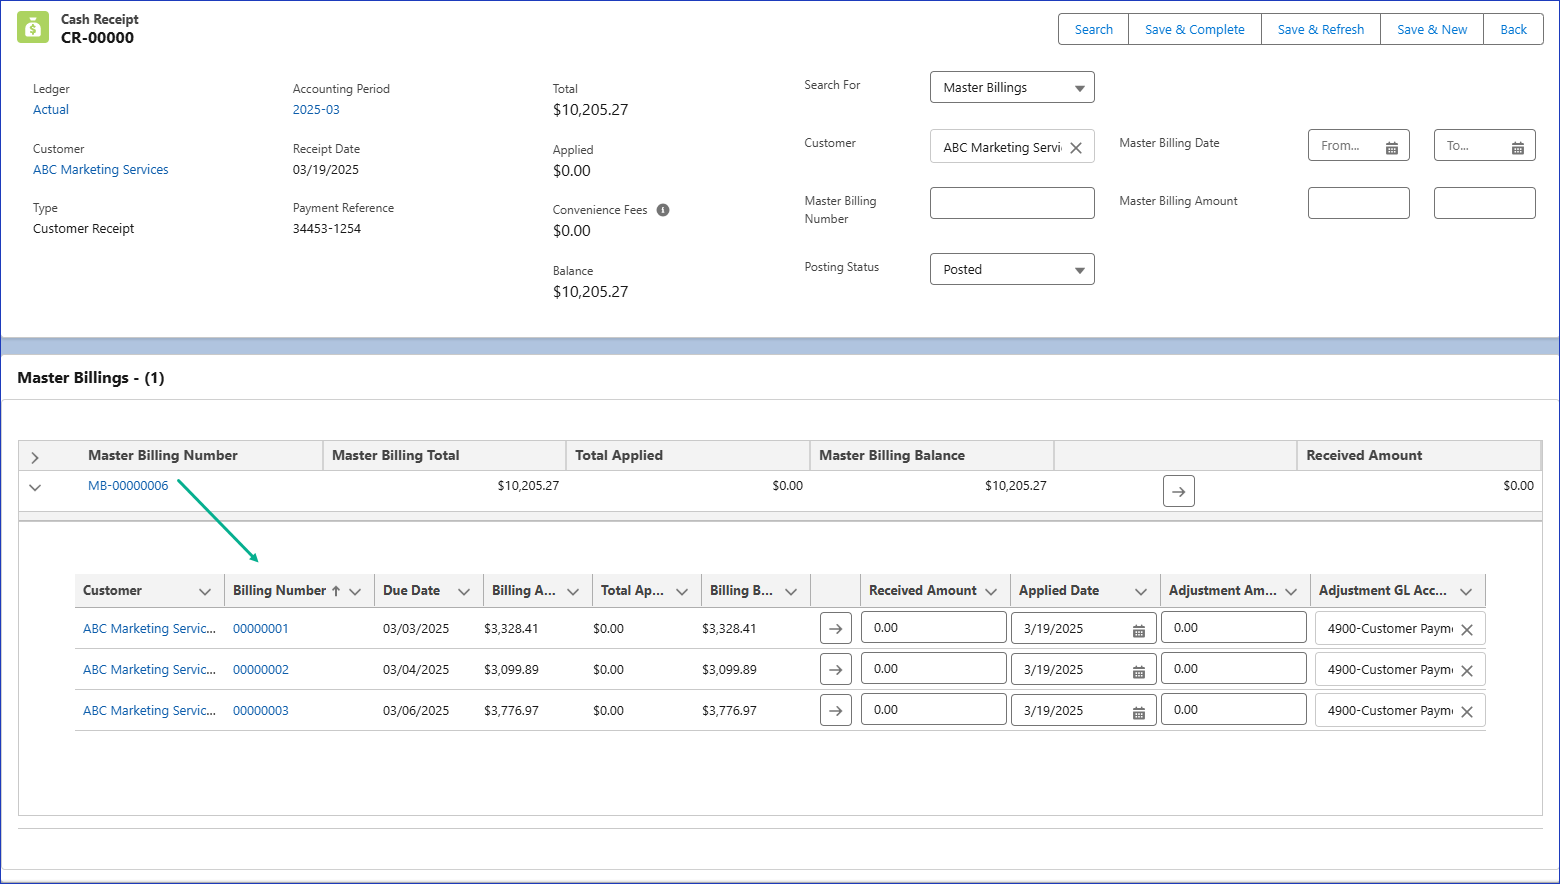Open the Posting Status dropdown
The height and width of the screenshot is (884, 1560).
1012,270
